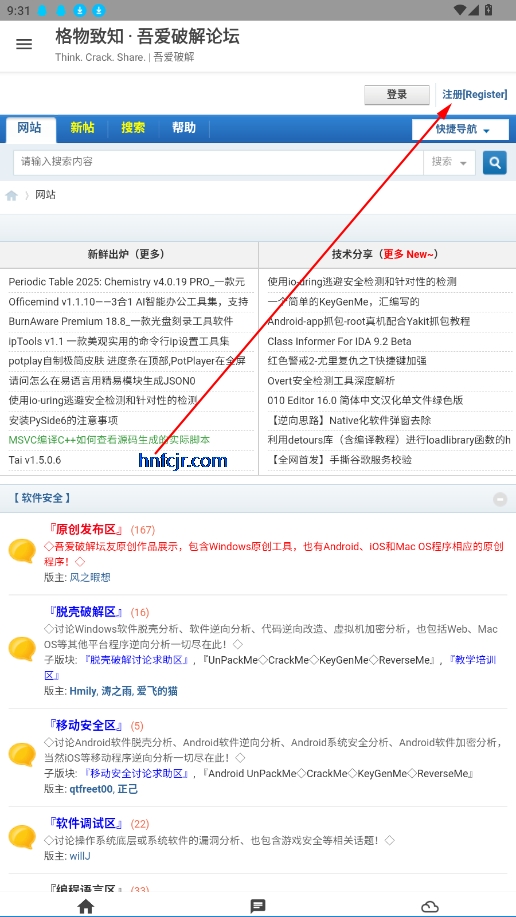This screenshot has width=516, height=917.
Task: Expand the 快捷导航 dropdown
Action: 460,129
